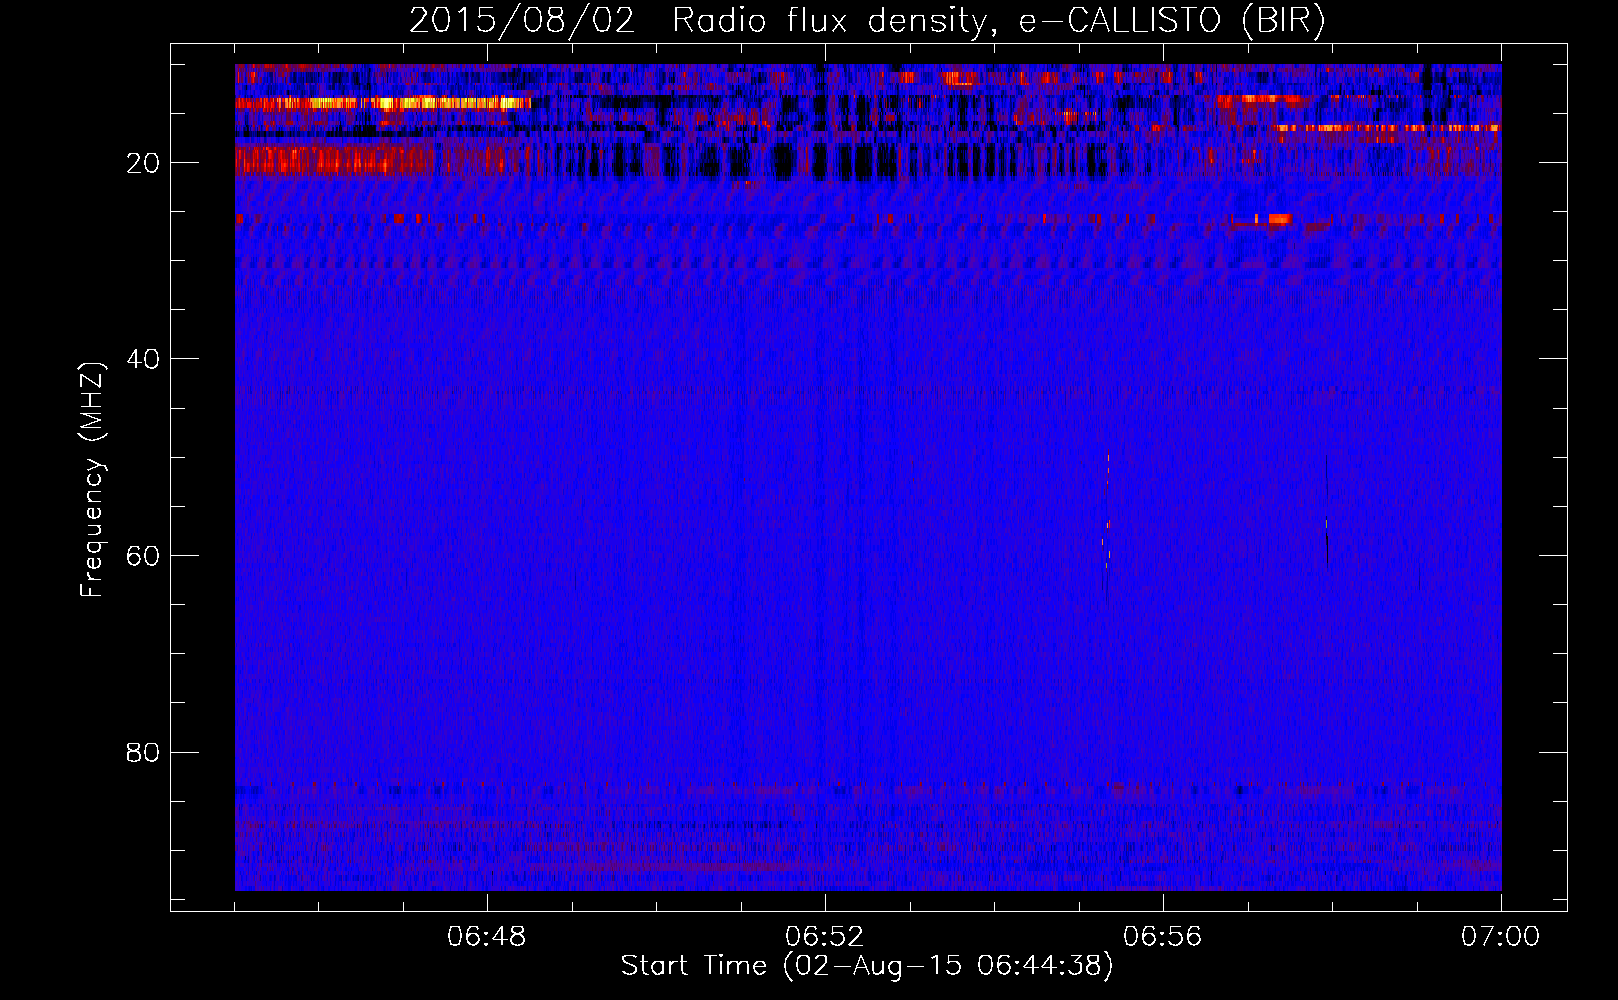Click the 80 frequency tick label
Screen dimensions: 1618x1000
pyautogui.click(x=143, y=752)
